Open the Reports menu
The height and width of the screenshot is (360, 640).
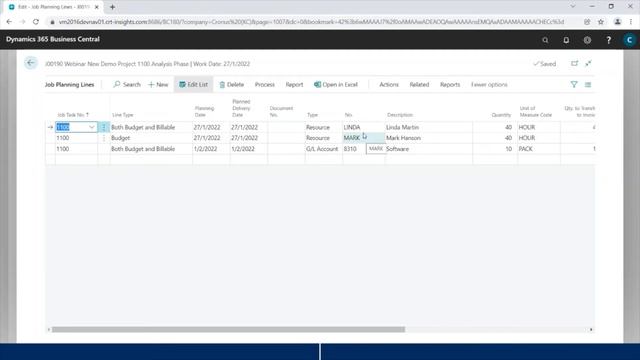[450, 84]
